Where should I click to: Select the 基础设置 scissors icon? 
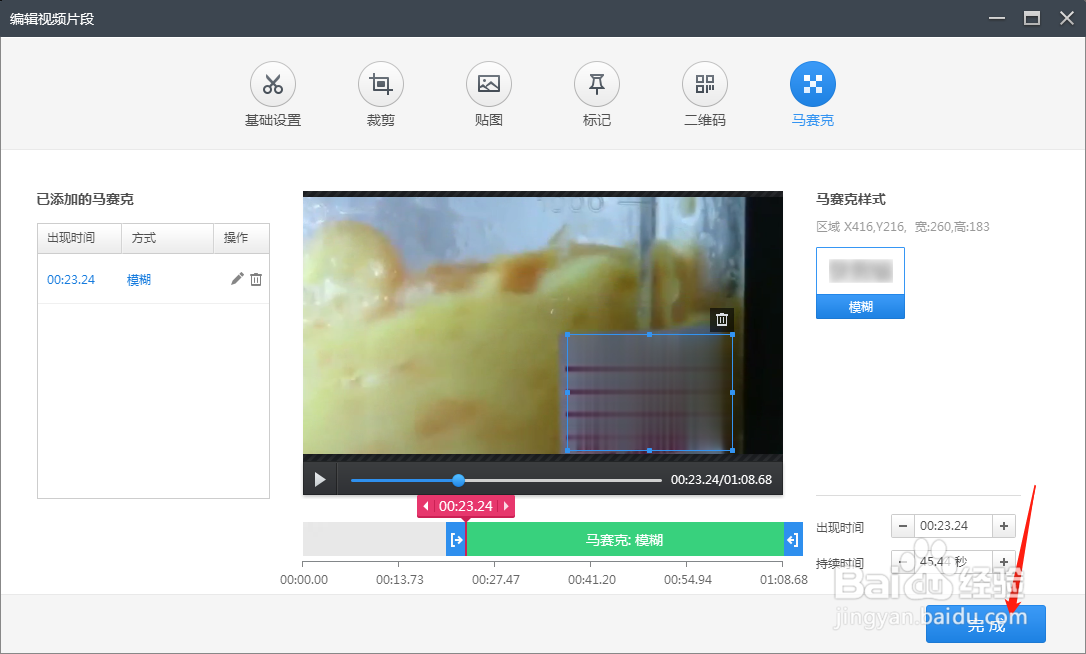(x=273, y=83)
